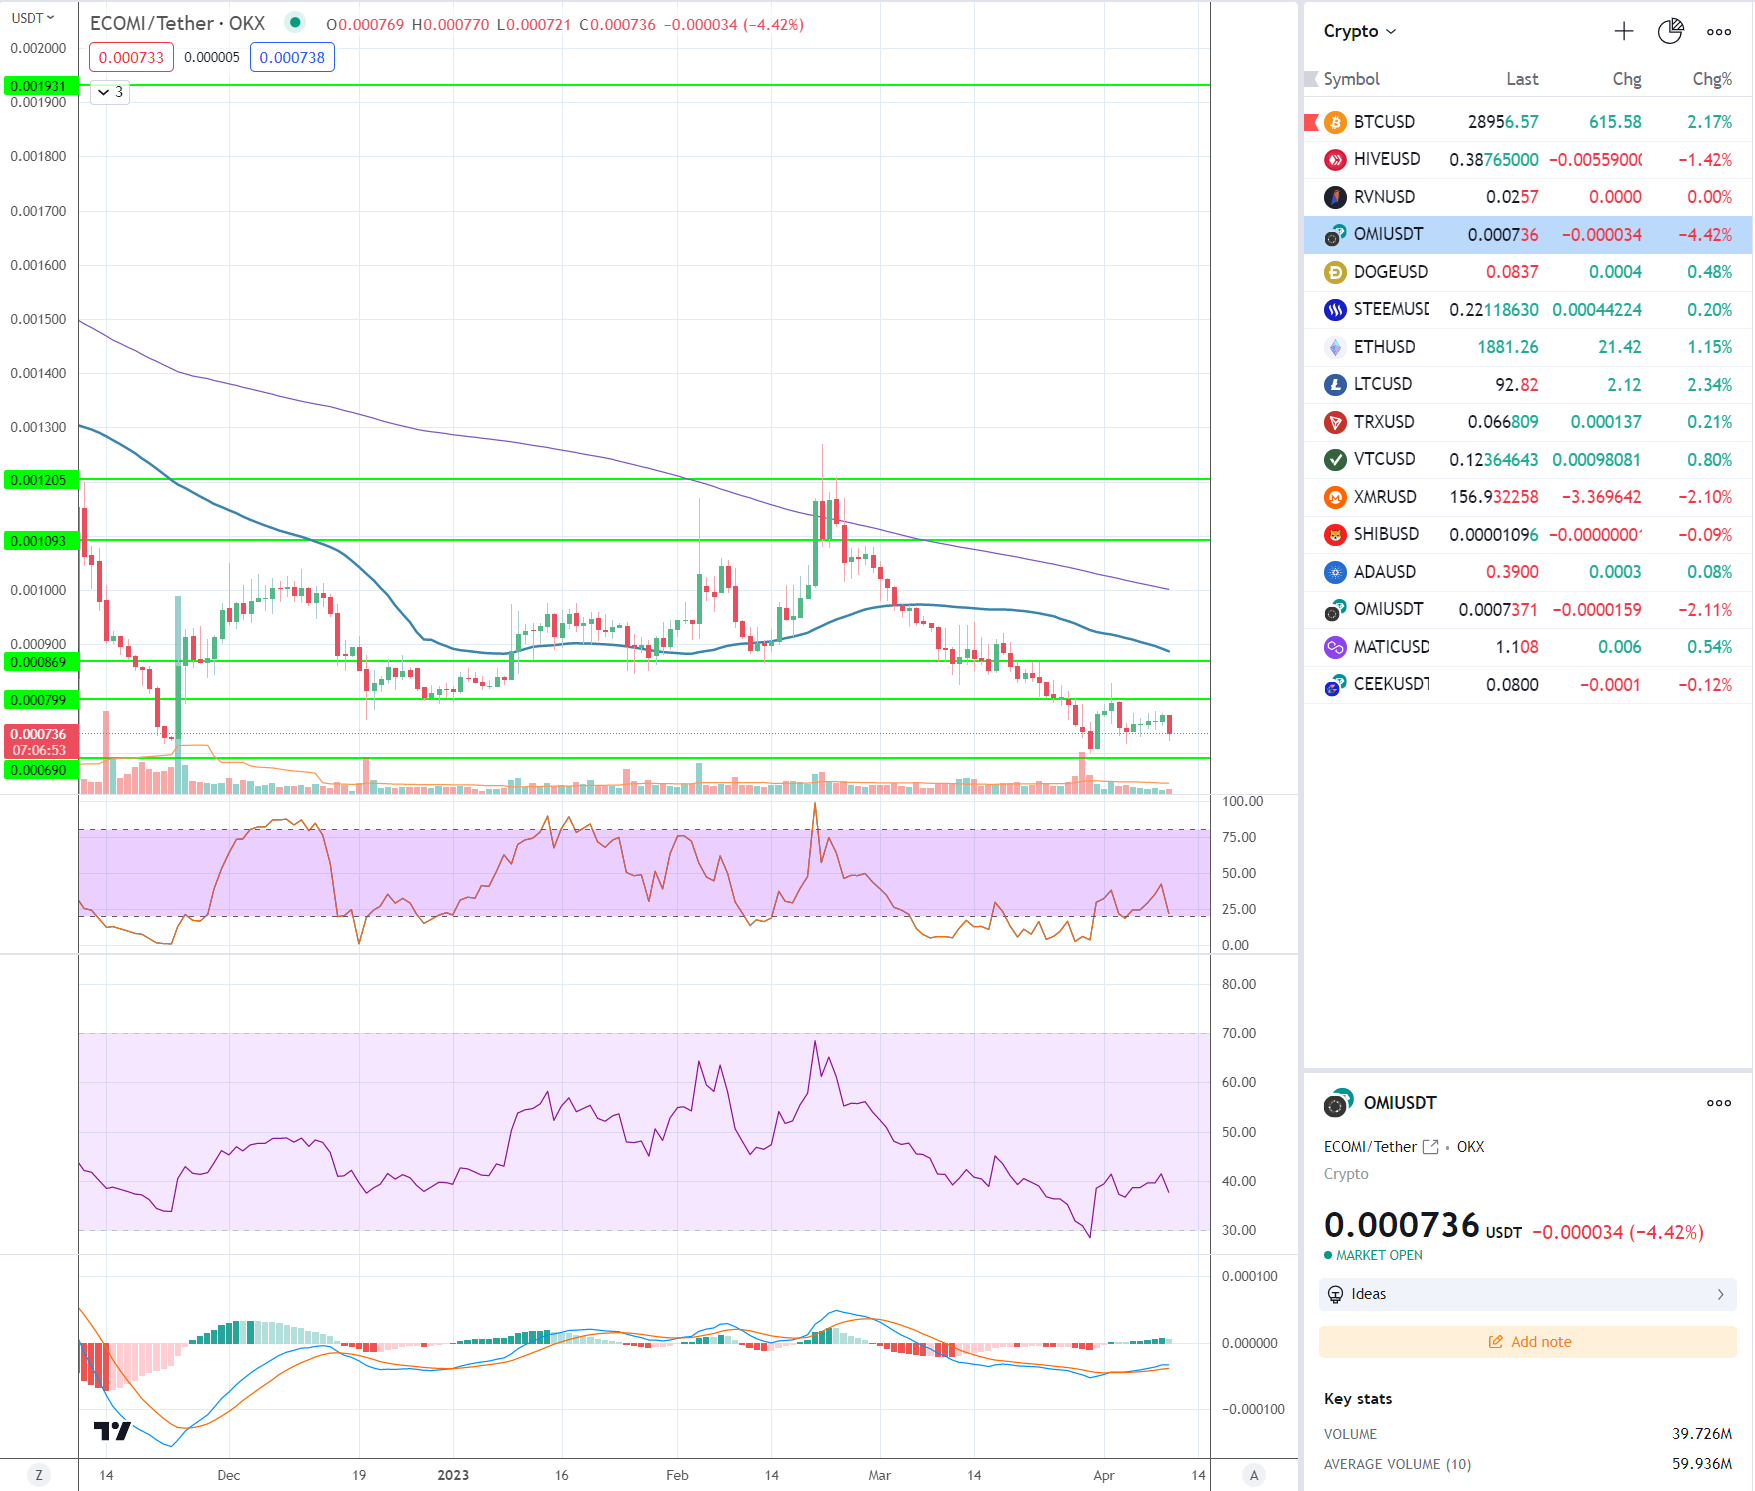This screenshot has width=1755, height=1491.
Task: Sort the watchlist by Last column
Action: click(1522, 79)
